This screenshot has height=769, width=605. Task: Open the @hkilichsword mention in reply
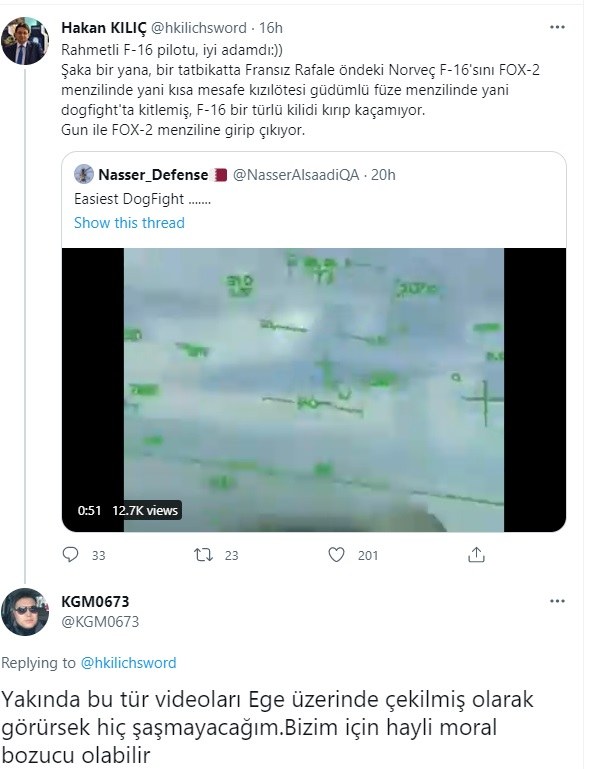[x=127, y=662]
